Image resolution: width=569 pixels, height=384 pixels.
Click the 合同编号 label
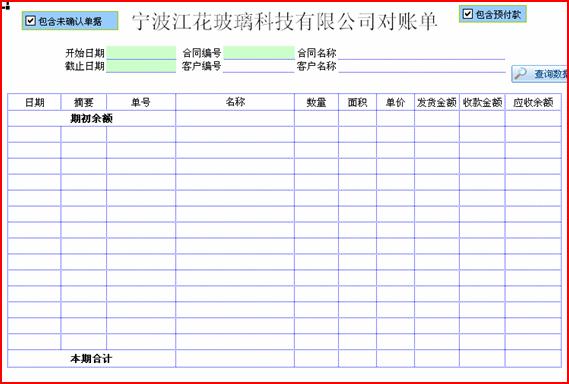pos(202,53)
